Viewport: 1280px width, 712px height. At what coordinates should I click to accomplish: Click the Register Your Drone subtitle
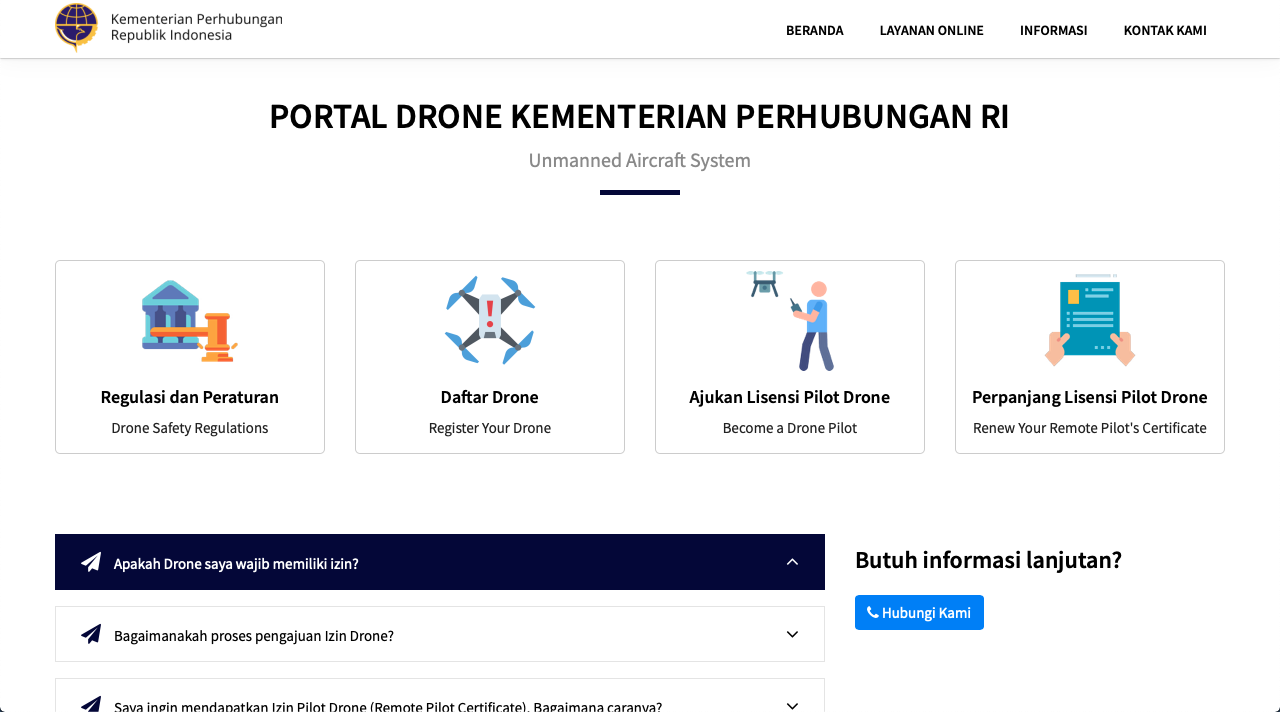click(490, 428)
